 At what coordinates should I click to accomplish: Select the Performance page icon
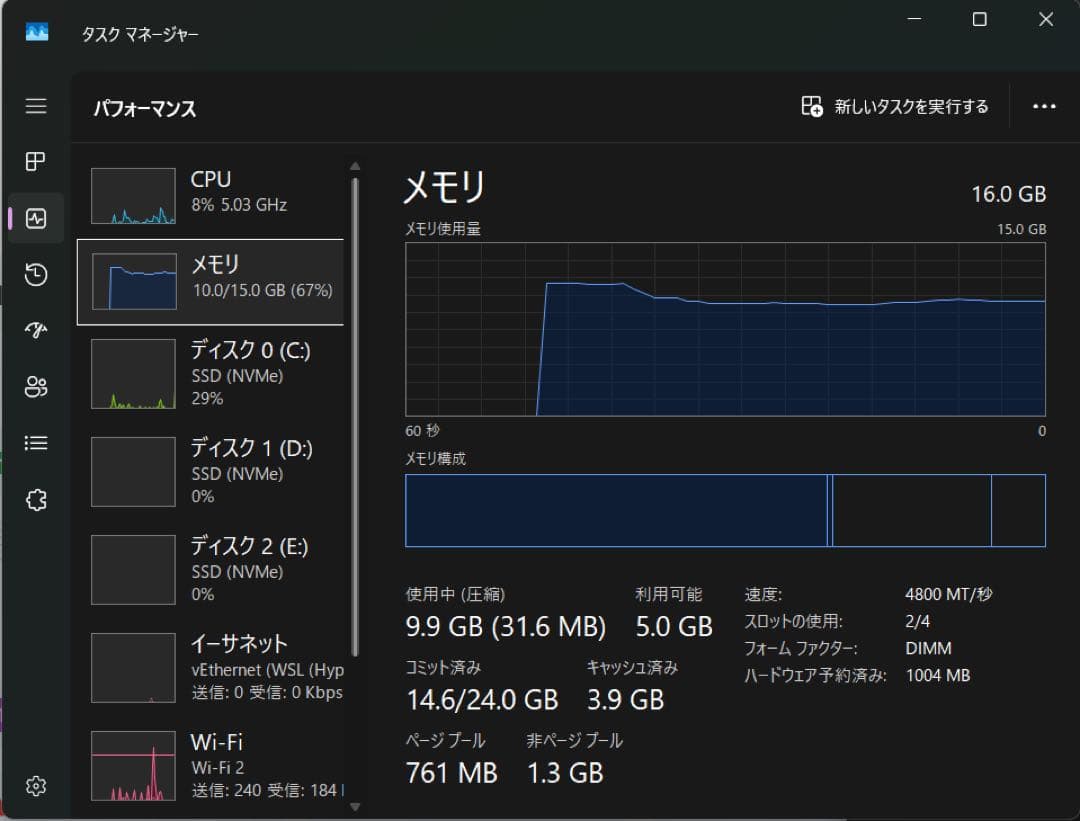[x=36, y=218]
